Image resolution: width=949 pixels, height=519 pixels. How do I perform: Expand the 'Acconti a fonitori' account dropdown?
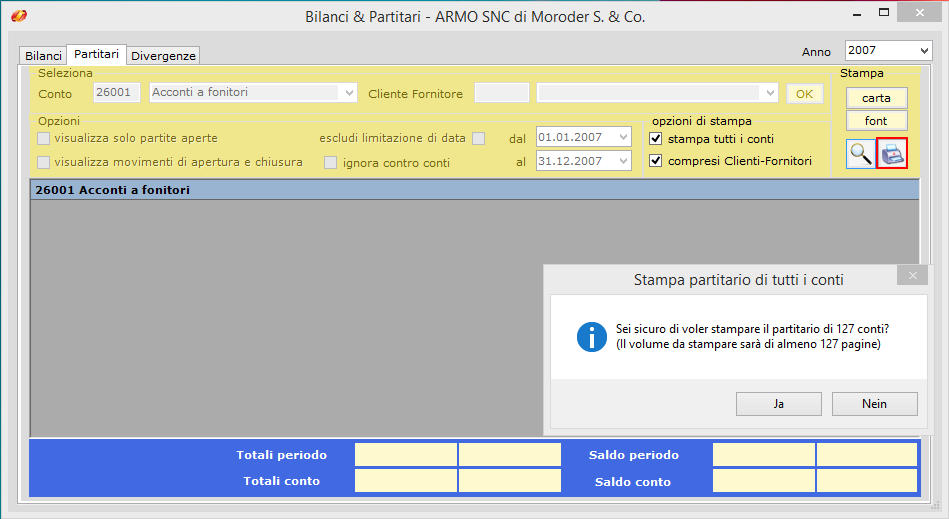[x=349, y=93]
